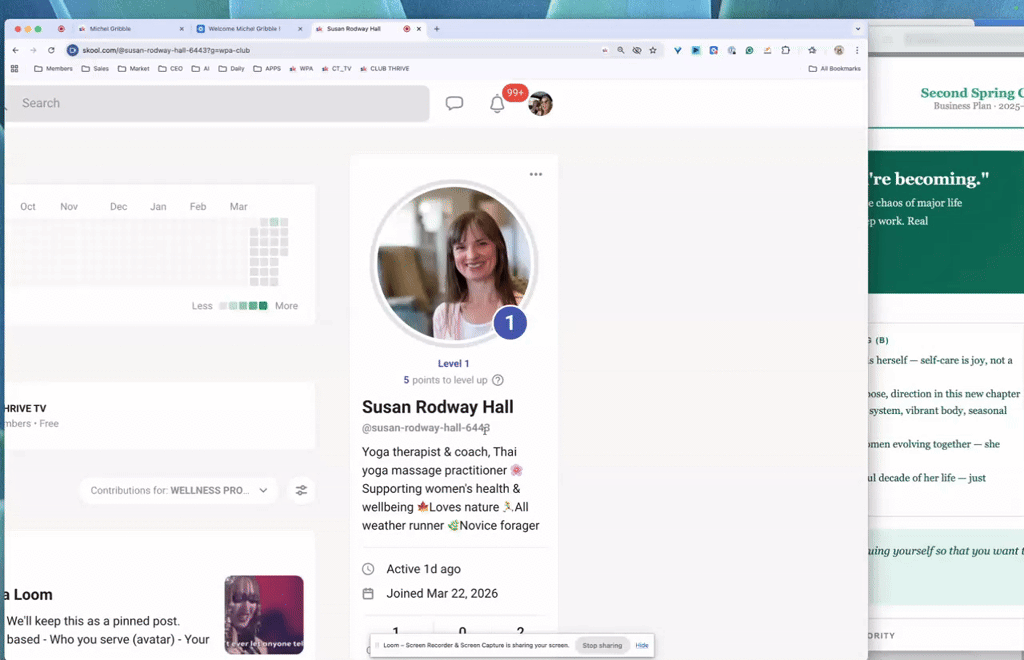Open the CEO bookmark folder
The image size is (1024, 660).
(x=170, y=69)
